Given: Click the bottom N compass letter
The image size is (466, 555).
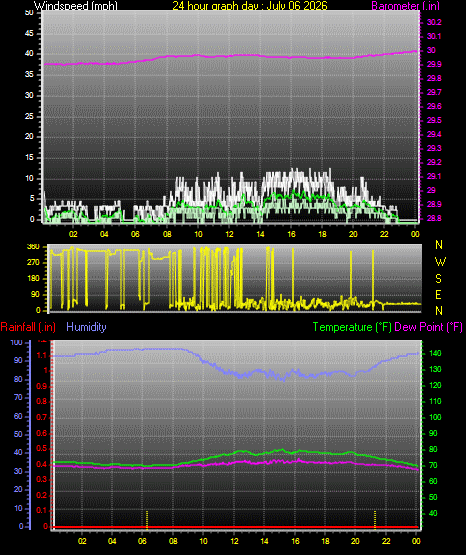Looking at the screenshot, I should [x=439, y=310].
